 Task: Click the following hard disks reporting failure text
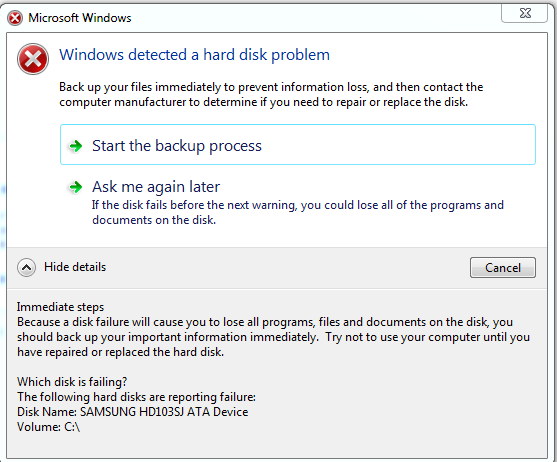point(136,397)
